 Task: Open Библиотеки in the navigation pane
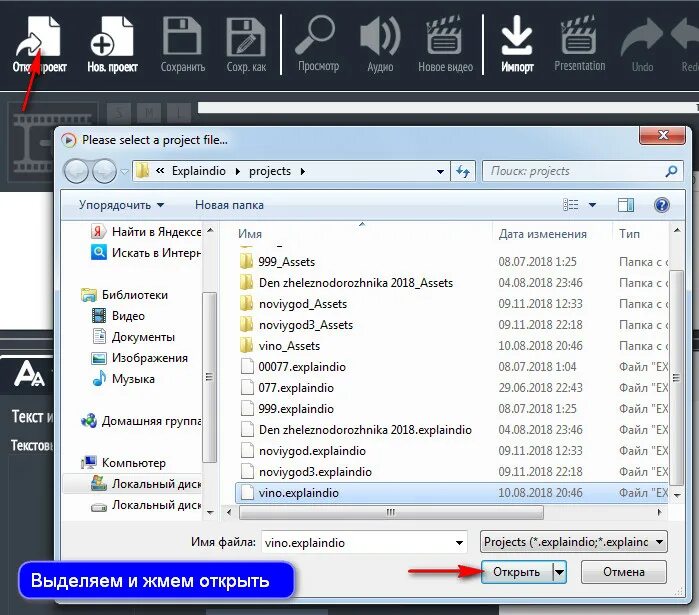(125, 295)
